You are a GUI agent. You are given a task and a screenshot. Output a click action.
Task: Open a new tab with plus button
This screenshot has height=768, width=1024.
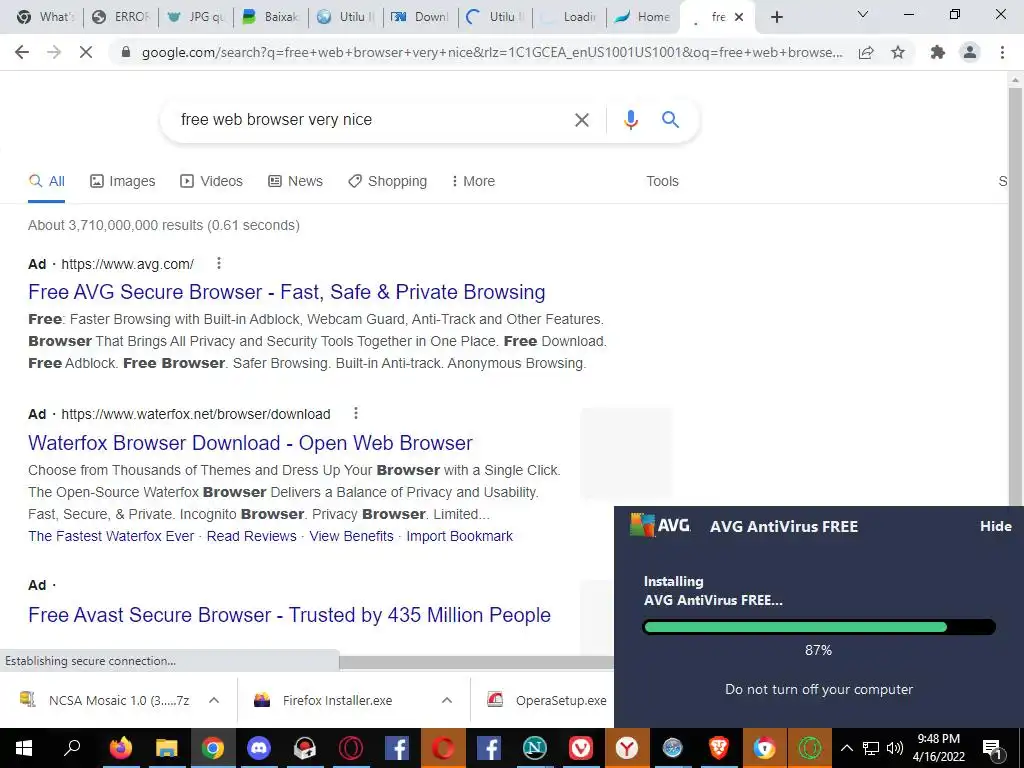(776, 17)
